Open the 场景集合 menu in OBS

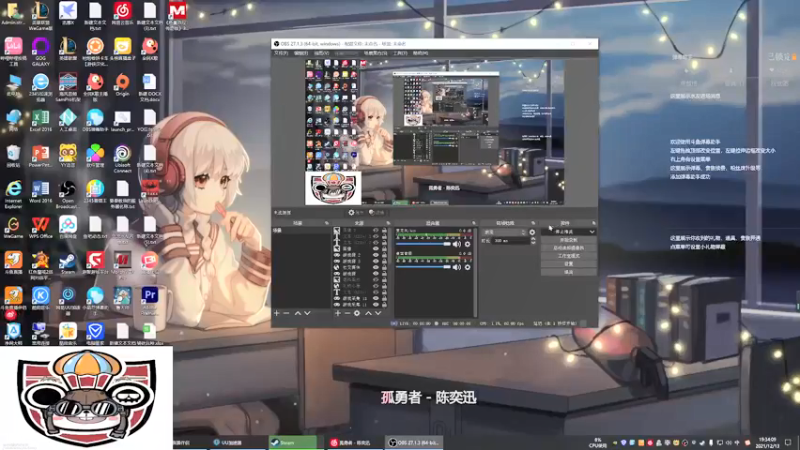(375, 53)
